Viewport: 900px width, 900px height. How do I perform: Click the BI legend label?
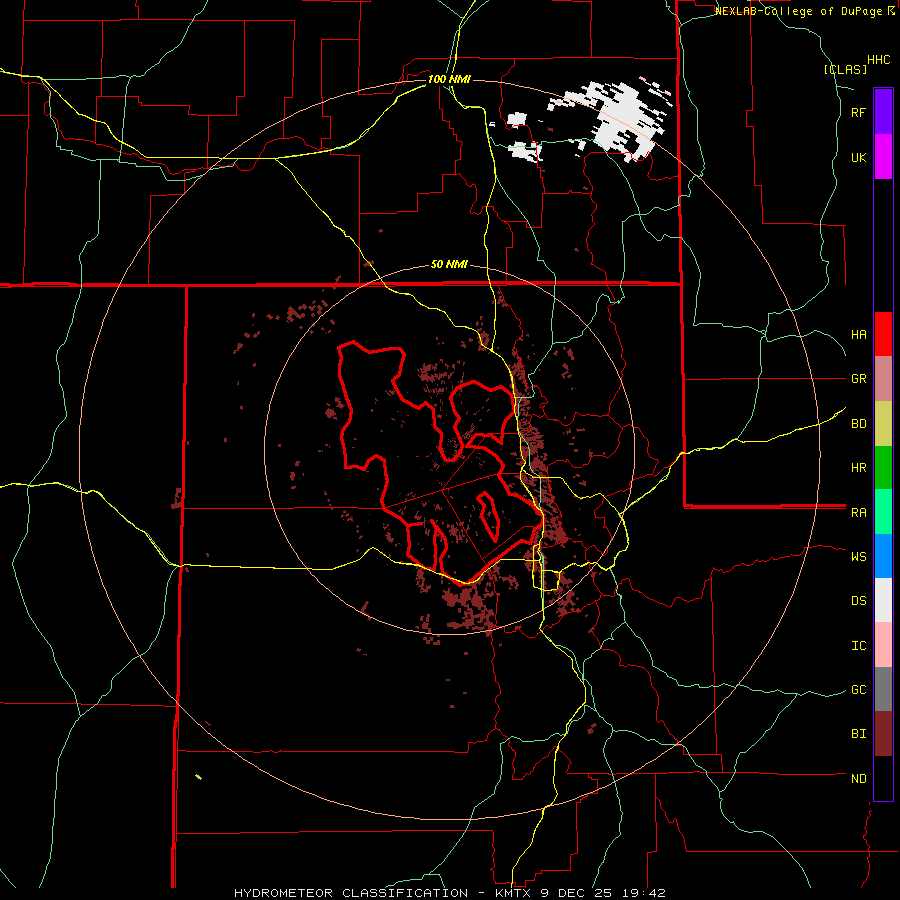pyautogui.click(x=858, y=734)
